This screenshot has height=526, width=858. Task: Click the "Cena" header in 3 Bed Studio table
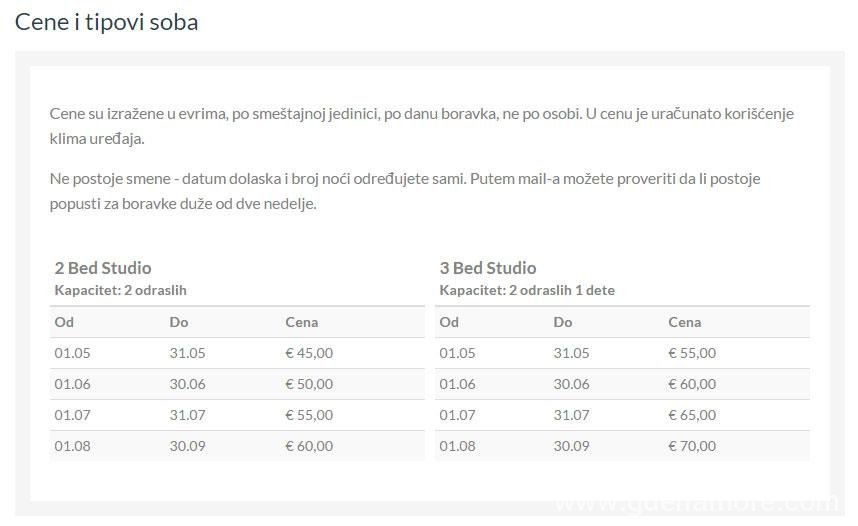click(684, 322)
